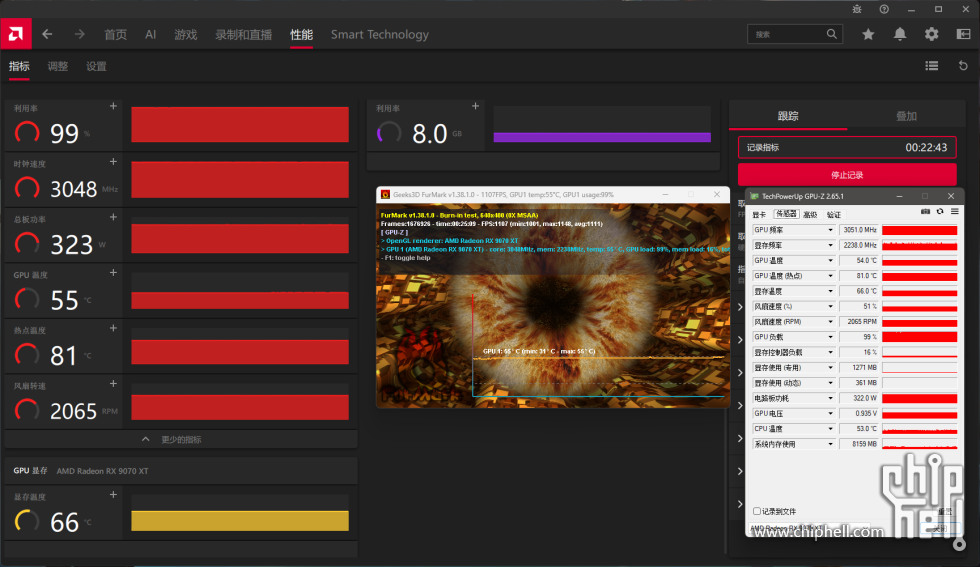Take GPU-Z screenshot with camera icon
This screenshot has width=980, height=567.
click(925, 212)
